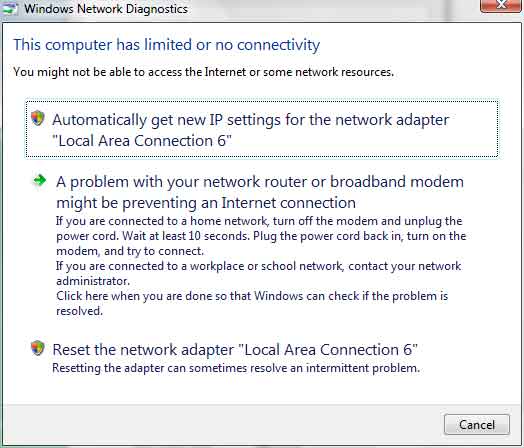The width and height of the screenshot is (524, 448).
Task: Click the Windows Network Diagnostics title bar icon
Action: coord(9,8)
